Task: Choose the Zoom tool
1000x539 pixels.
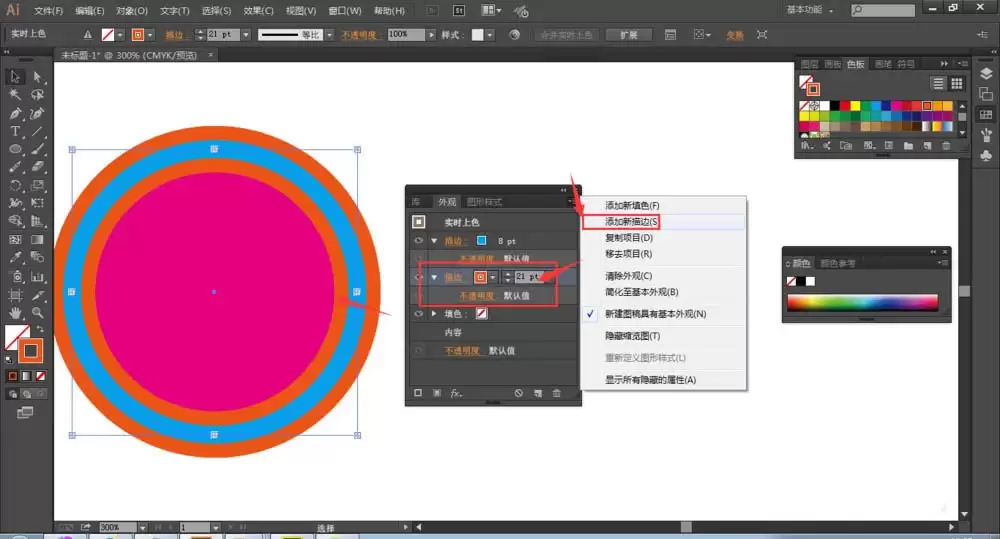Action: click(38, 313)
